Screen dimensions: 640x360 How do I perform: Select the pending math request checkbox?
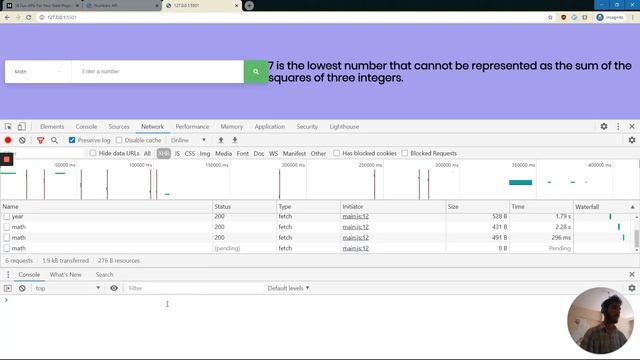(7, 248)
